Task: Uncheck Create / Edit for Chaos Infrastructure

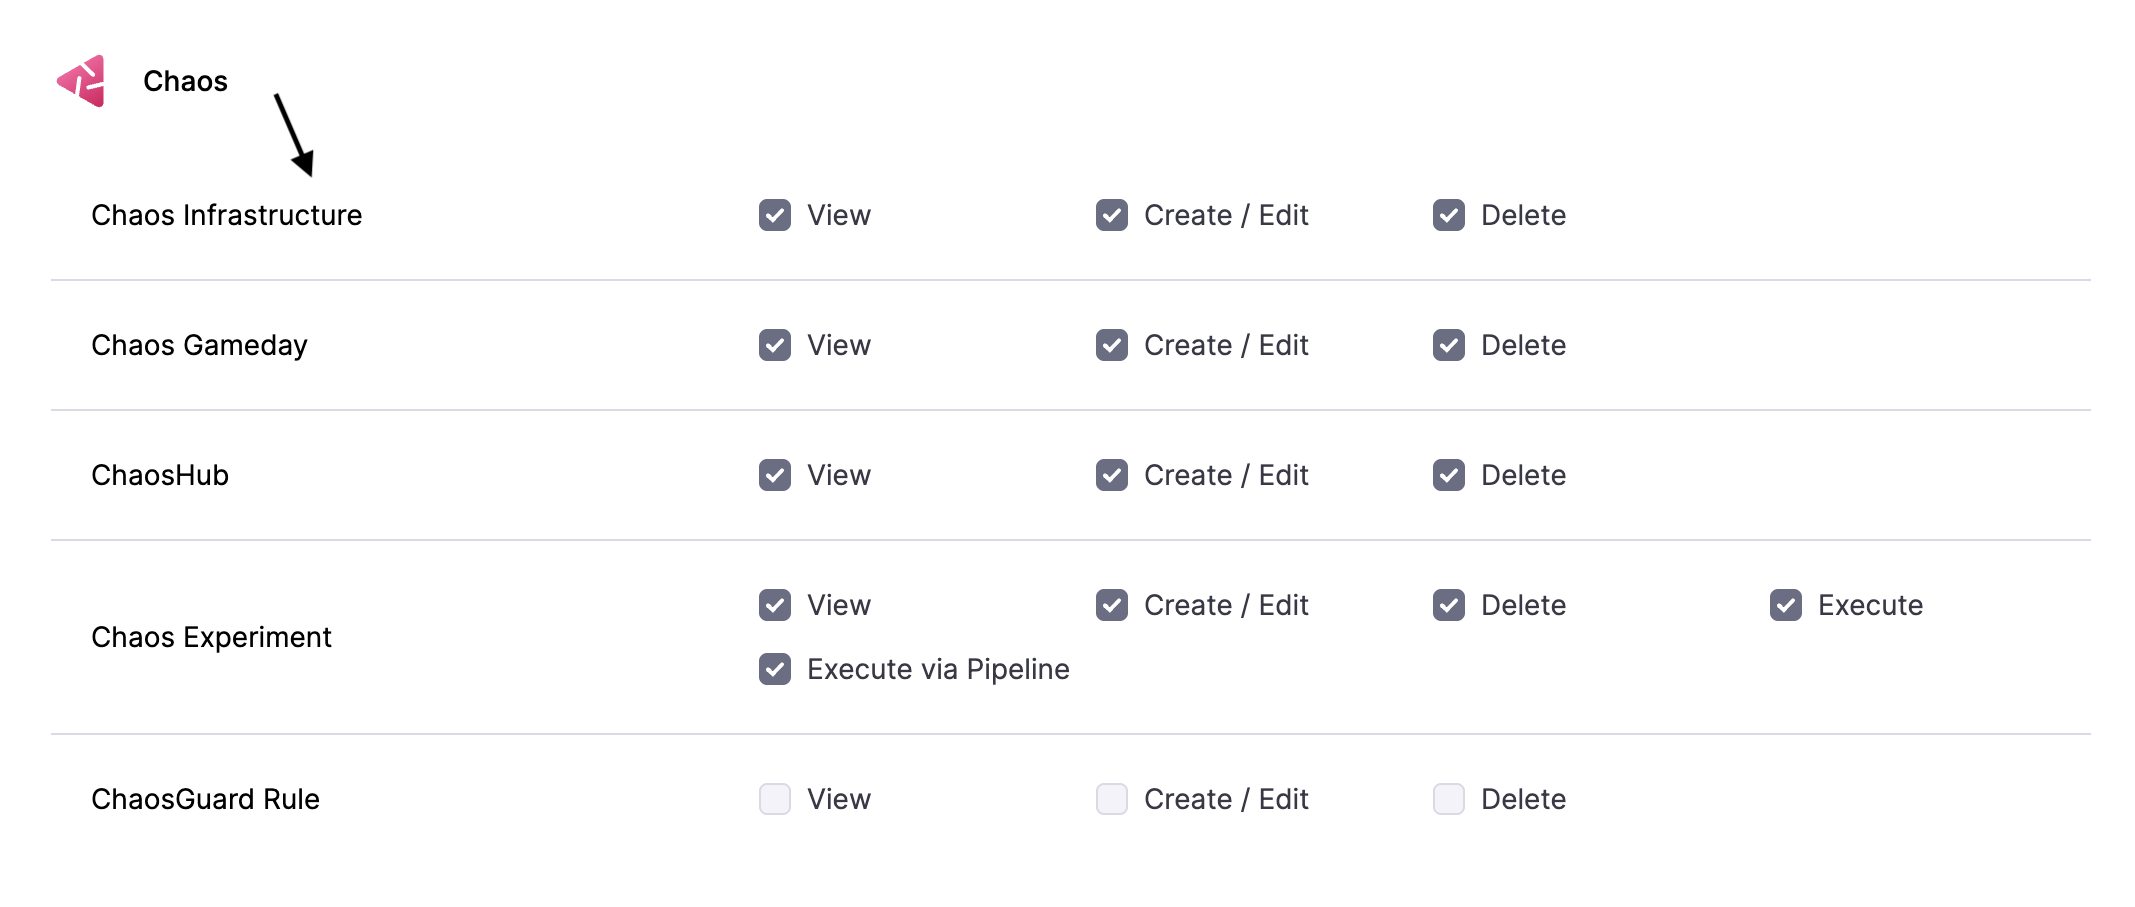Action: [x=1112, y=215]
